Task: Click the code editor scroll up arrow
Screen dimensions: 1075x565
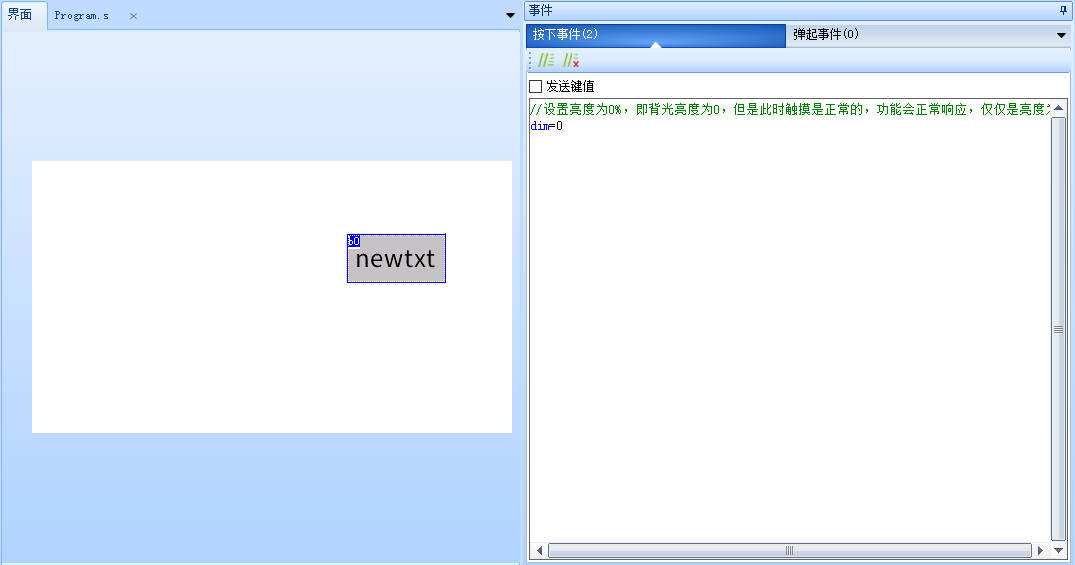Action: pyautogui.click(x=1058, y=107)
